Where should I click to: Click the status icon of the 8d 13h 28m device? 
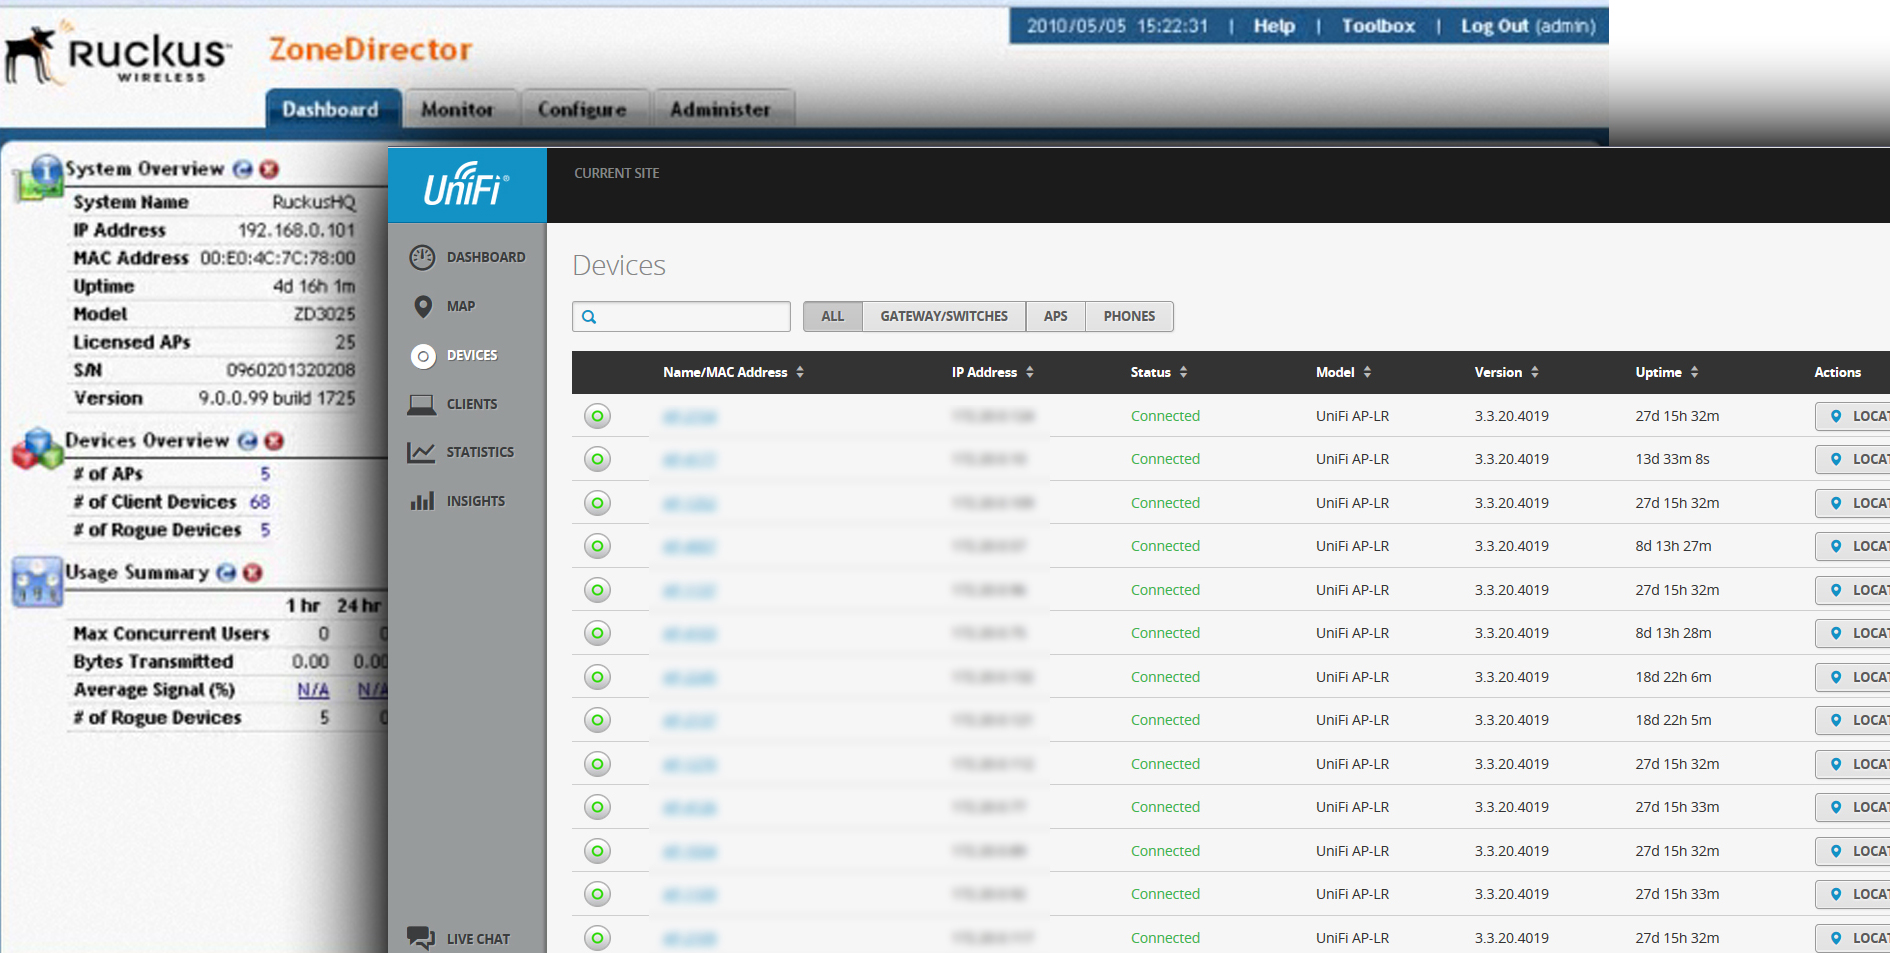point(598,633)
